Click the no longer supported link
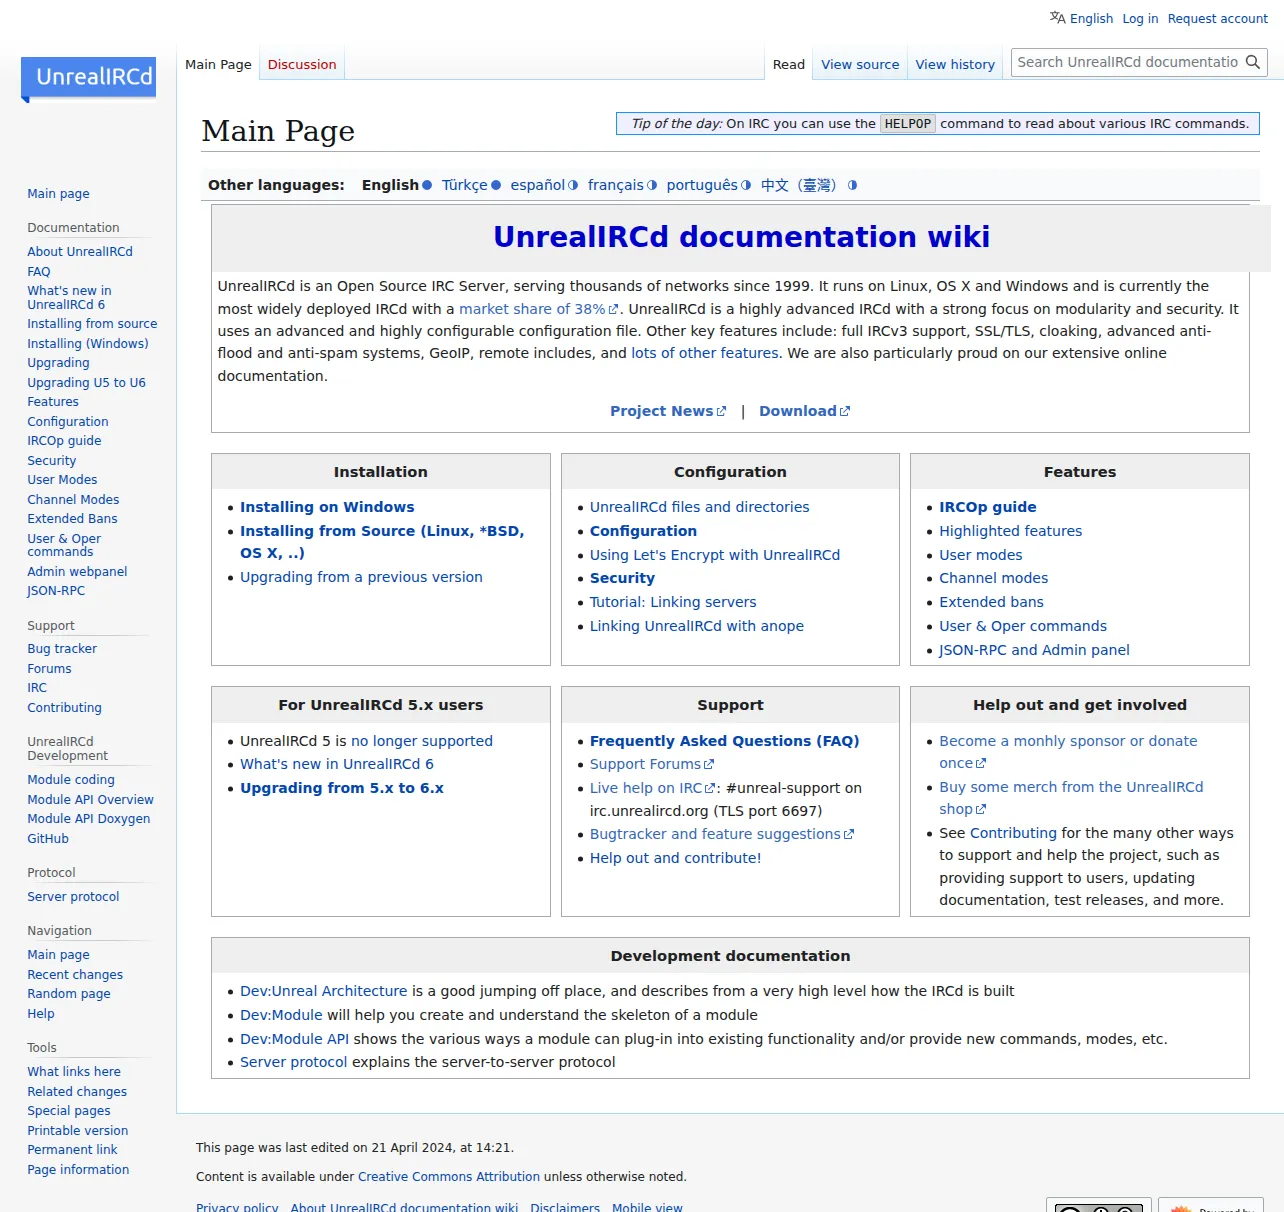The width and height of the screenshot is (1284, 1212). (x=421, y=741)
